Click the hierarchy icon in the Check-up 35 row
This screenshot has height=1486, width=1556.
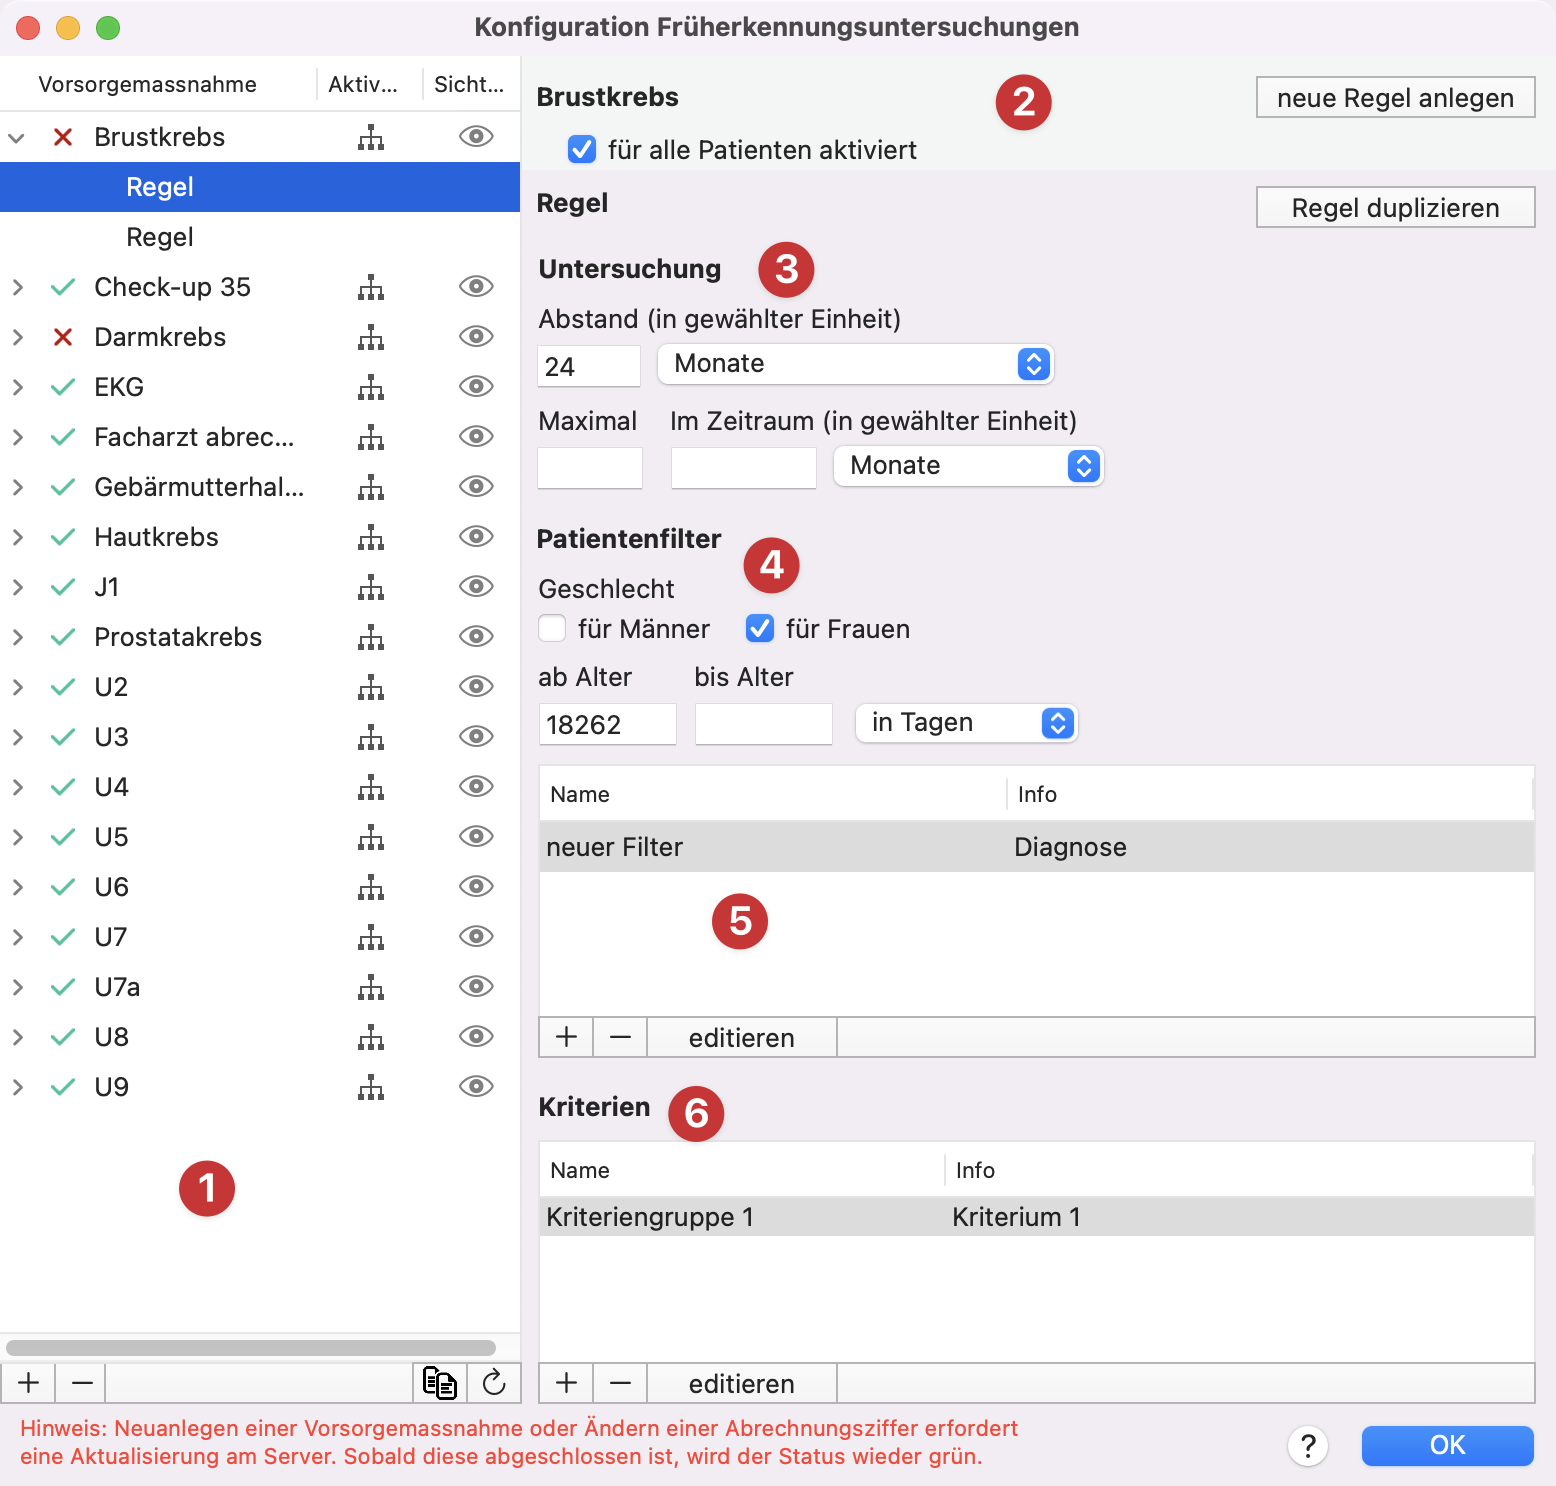click(371, 287)
